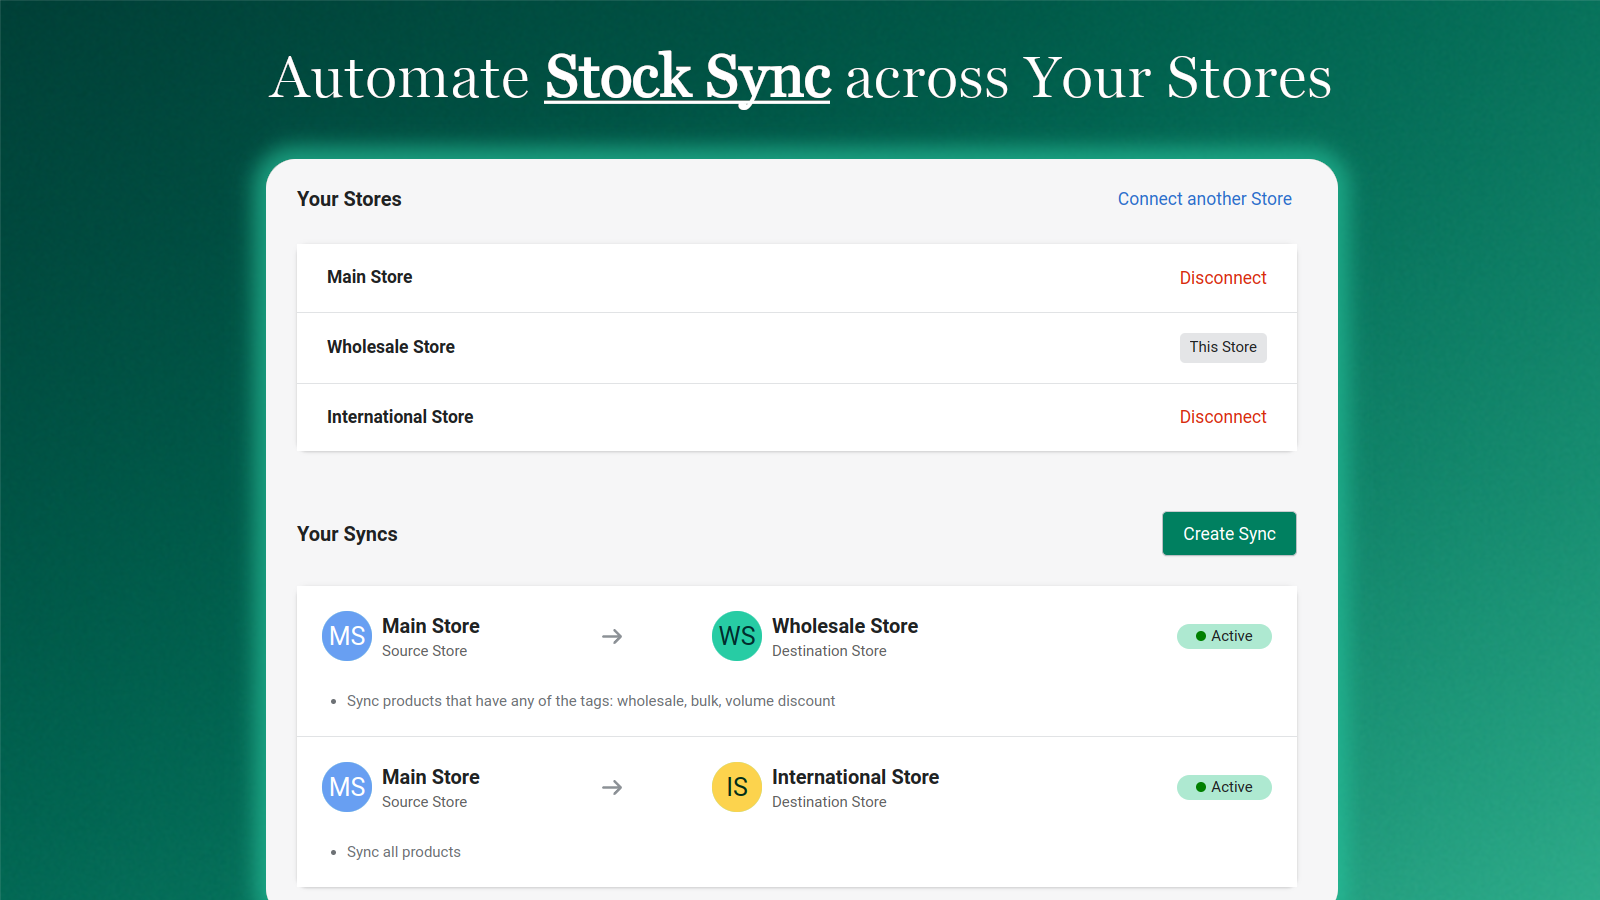
Task: Click the arrow icon in the first sync
Action: click(x=612, y=636)
